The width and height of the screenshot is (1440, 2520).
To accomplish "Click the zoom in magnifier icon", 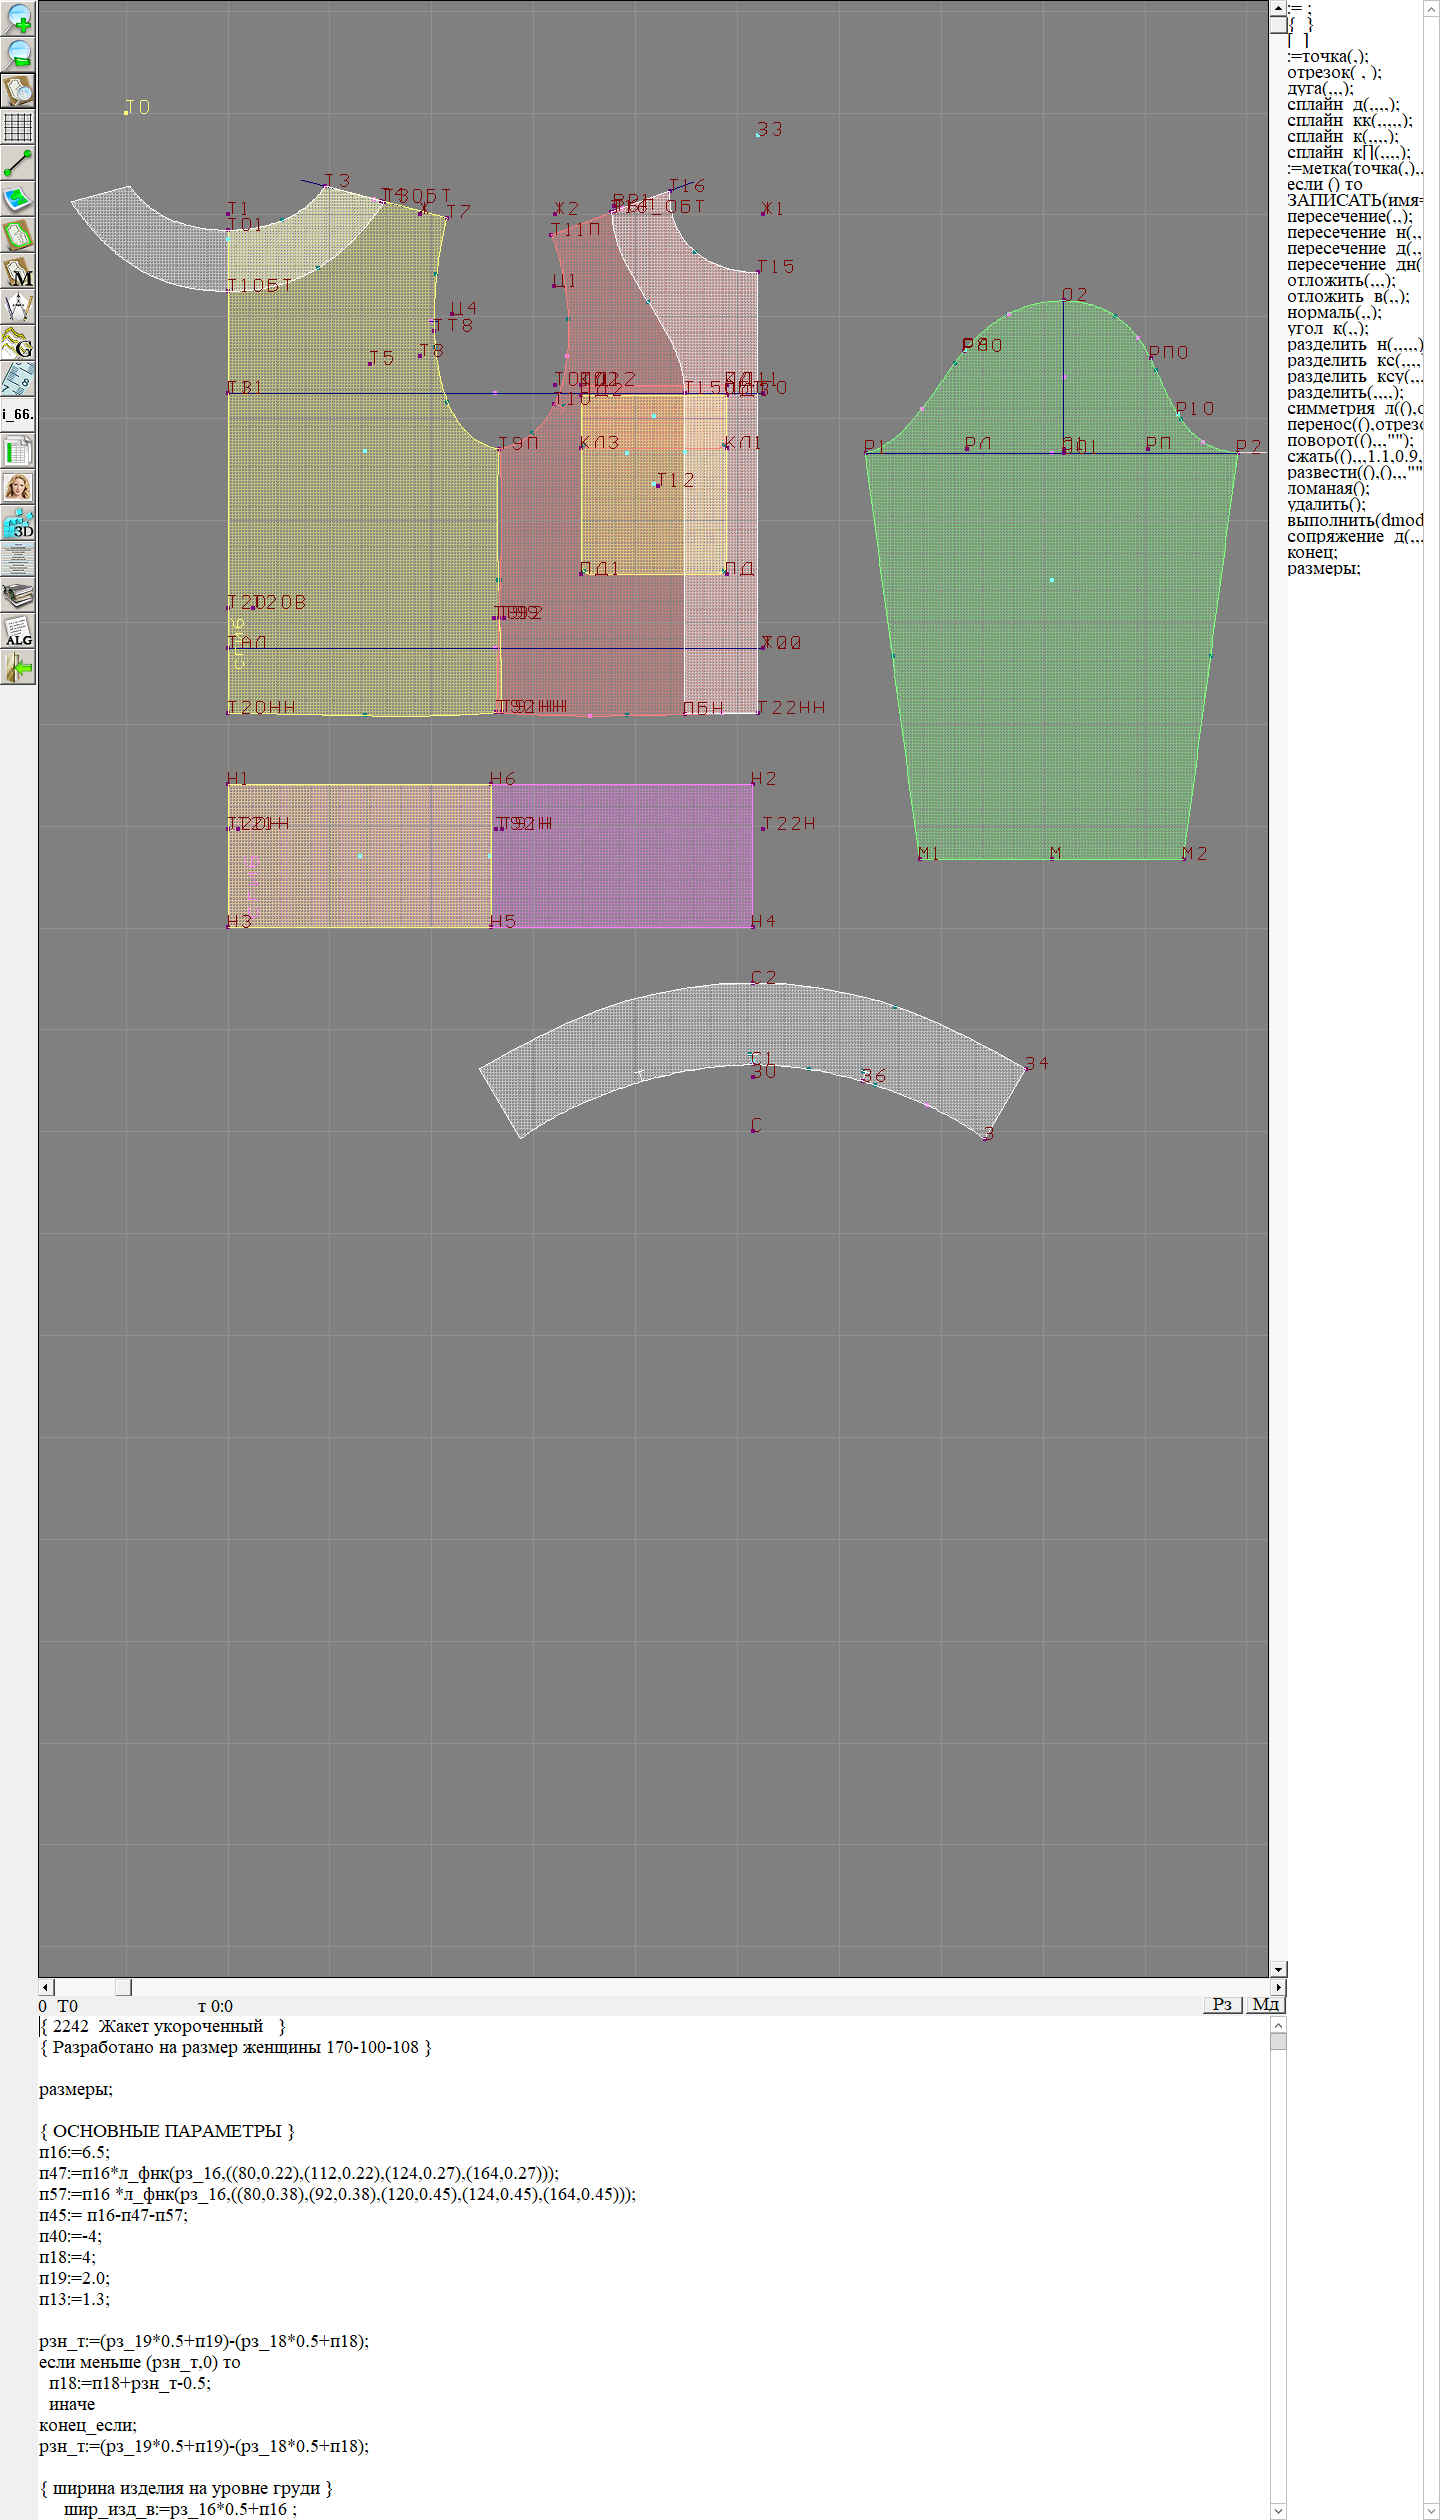I will 18,18.
